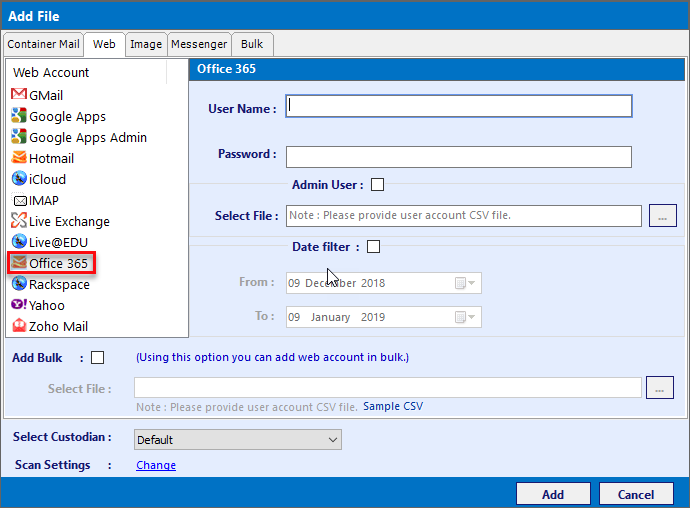Enable the Admin User checkbox
690x508 pixels.
(377, 184)
